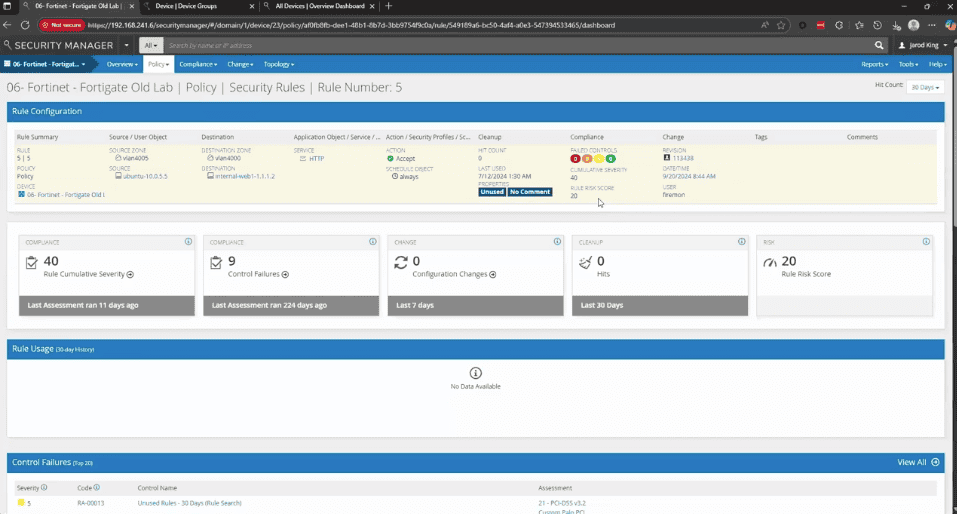Open the All search scope dropdown
Image resolution: width=957 pixels, height=514 pixels.
tap(151, 45)
